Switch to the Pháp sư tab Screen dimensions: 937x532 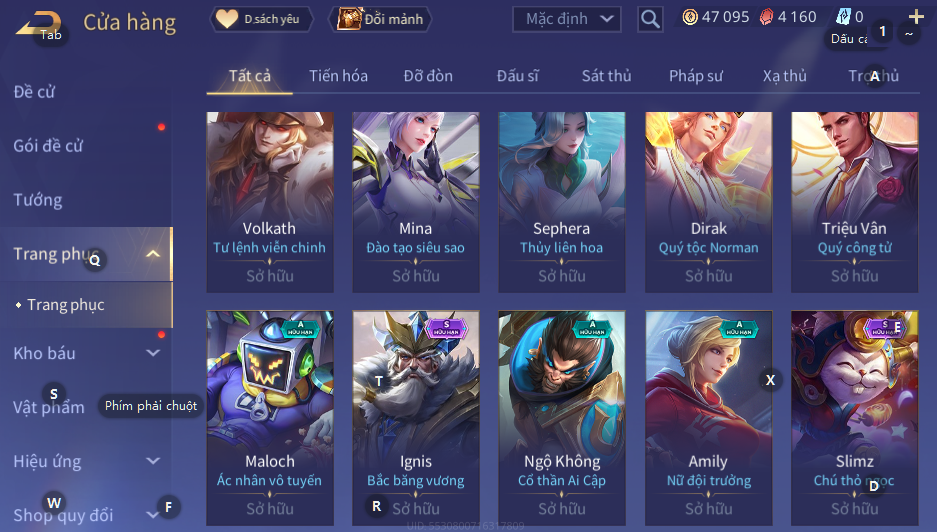696,76
